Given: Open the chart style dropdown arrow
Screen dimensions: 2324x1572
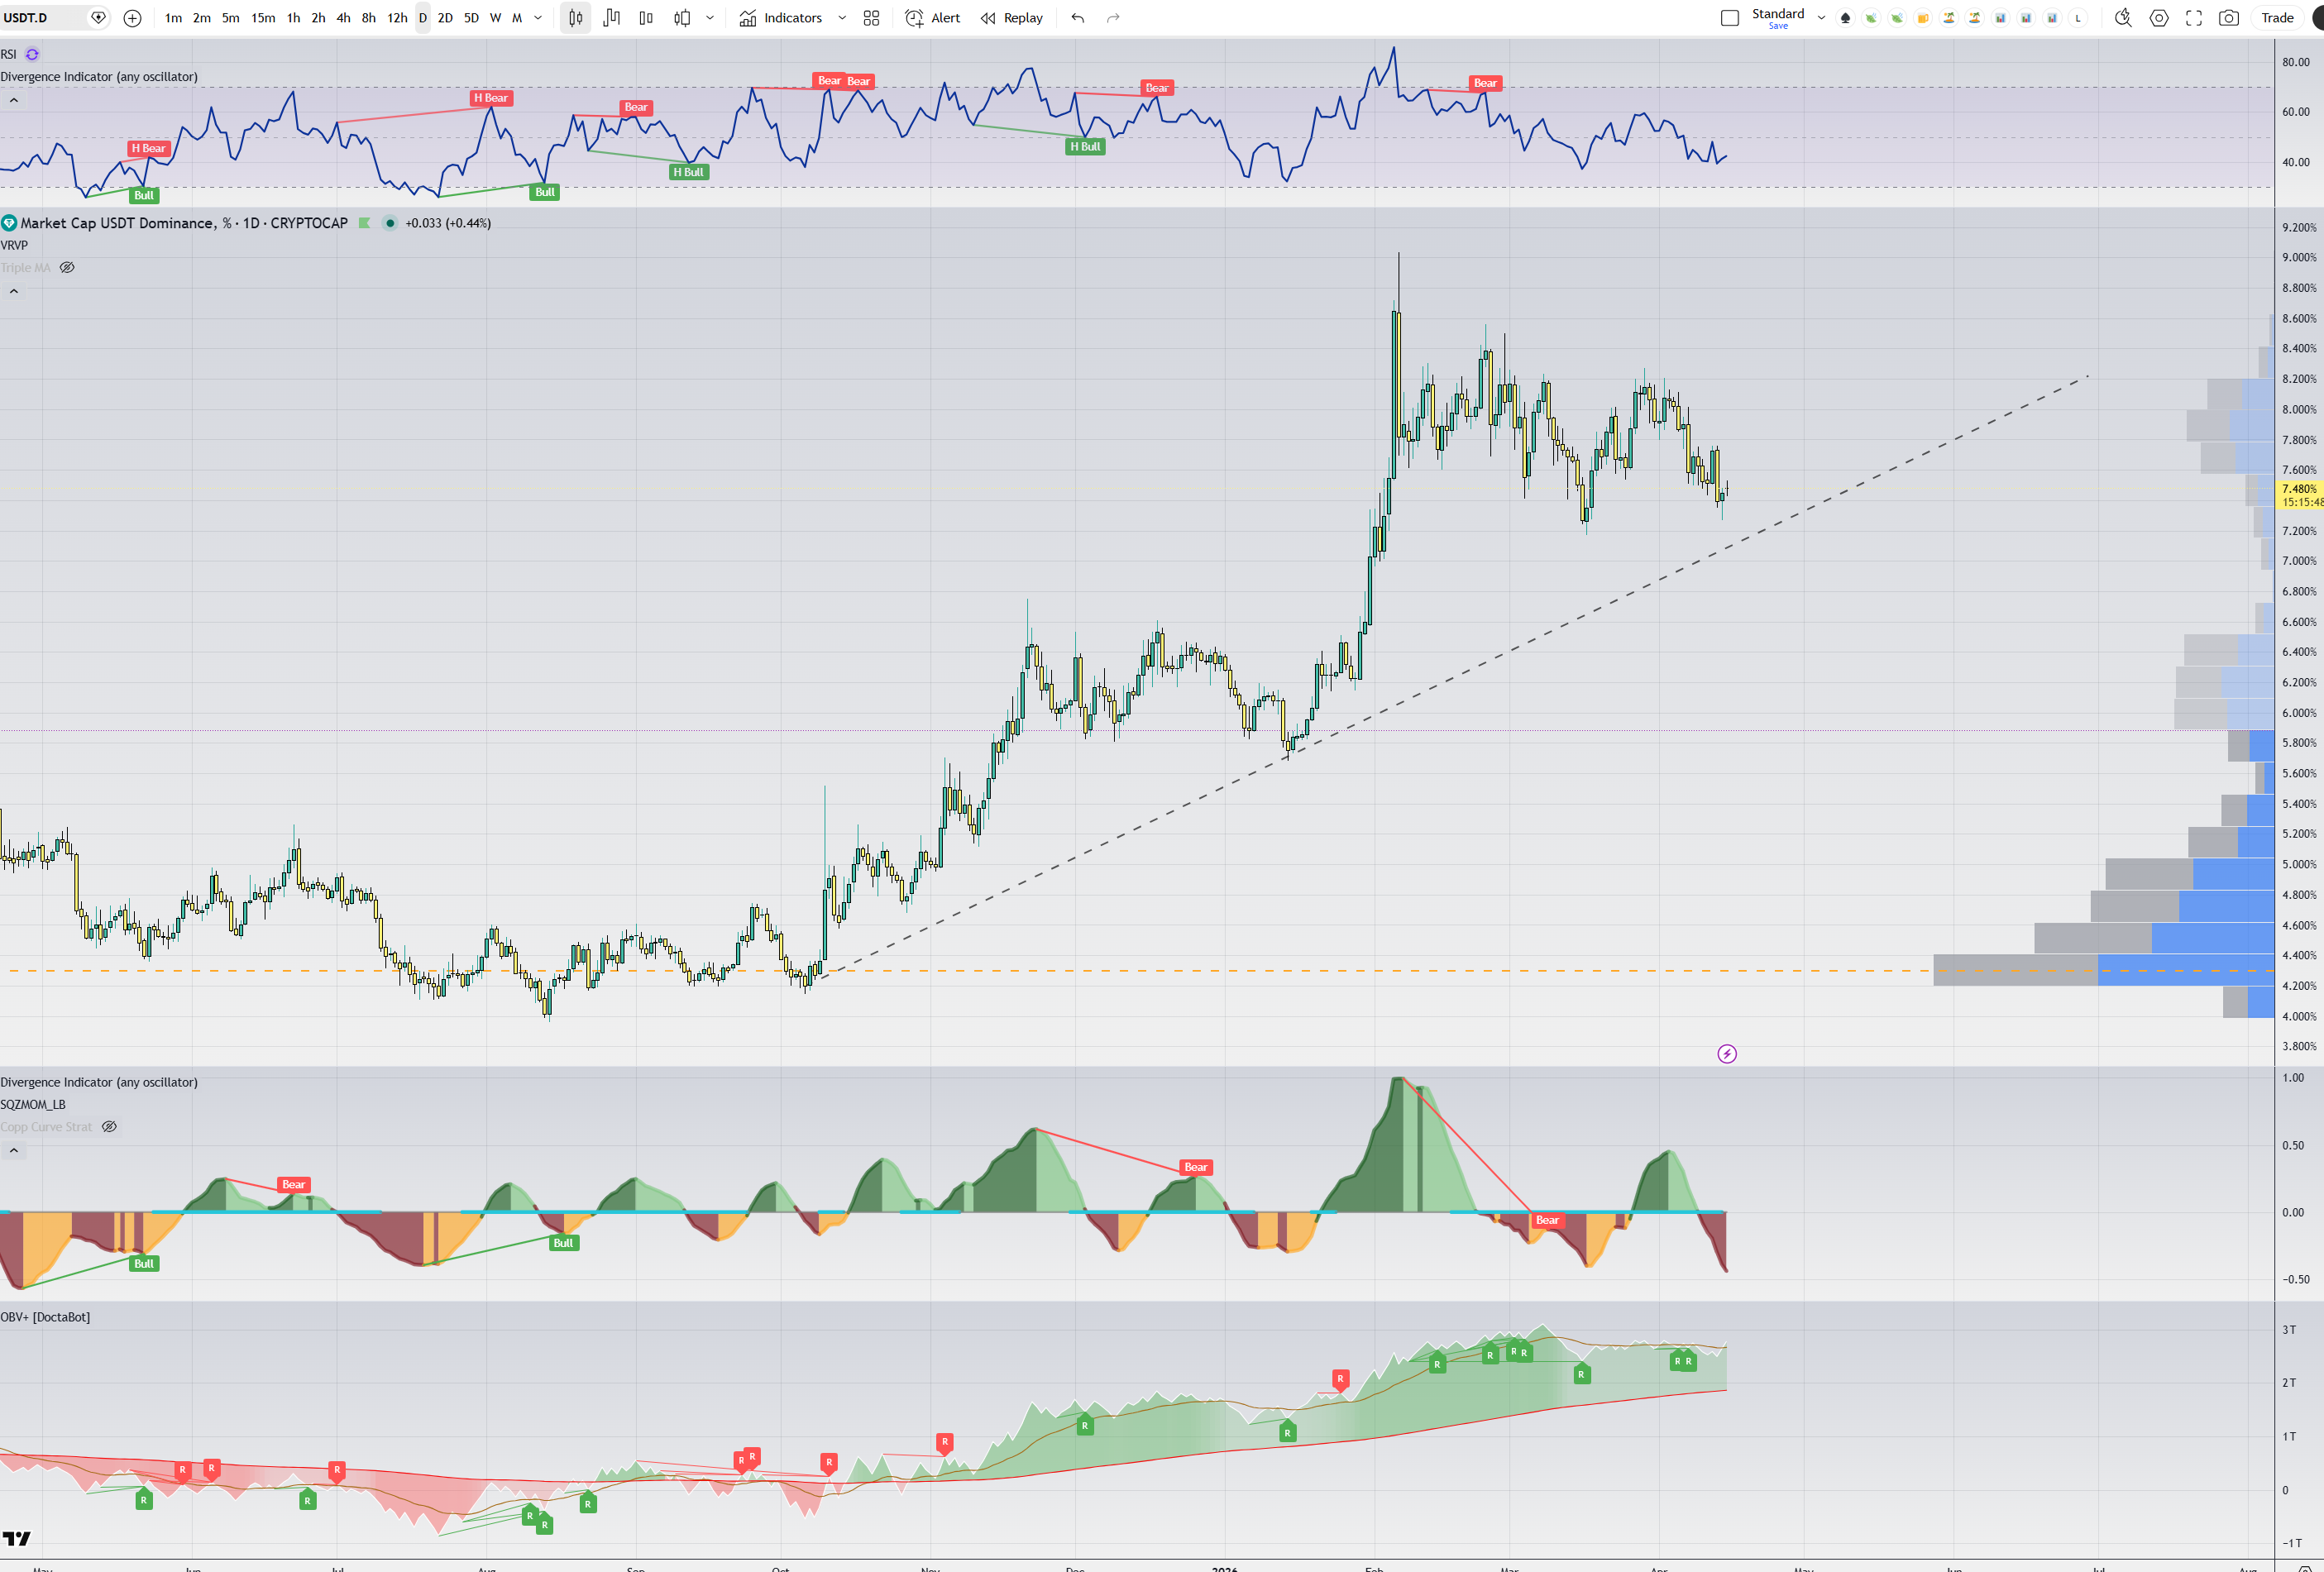Looking at the screenshot, I should coord(710,18).
